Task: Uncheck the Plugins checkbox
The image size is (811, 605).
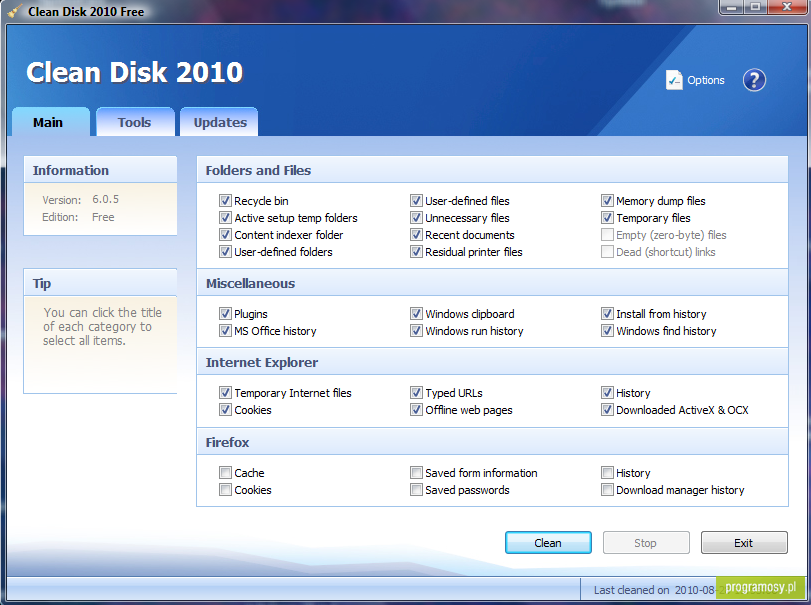Action: [225, 314]
